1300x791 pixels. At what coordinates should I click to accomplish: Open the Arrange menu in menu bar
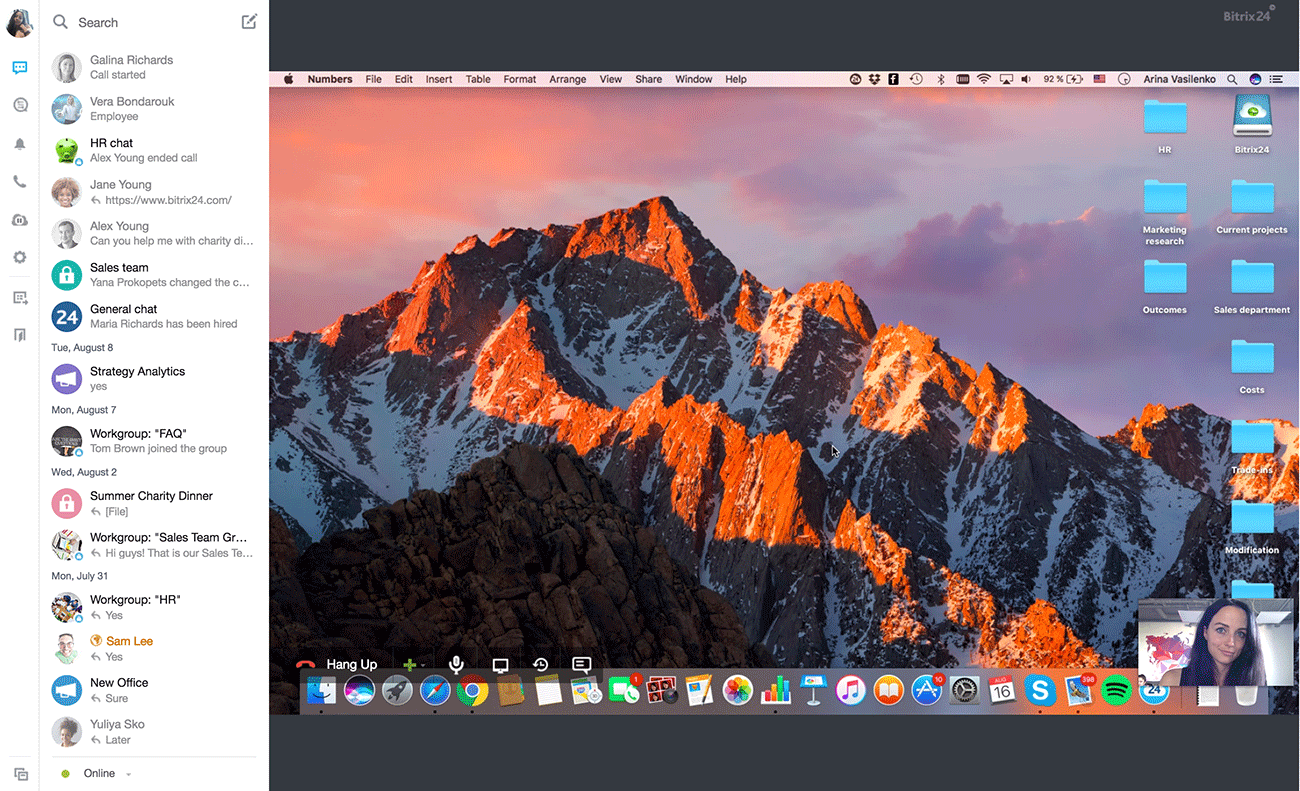pos(567,79)
